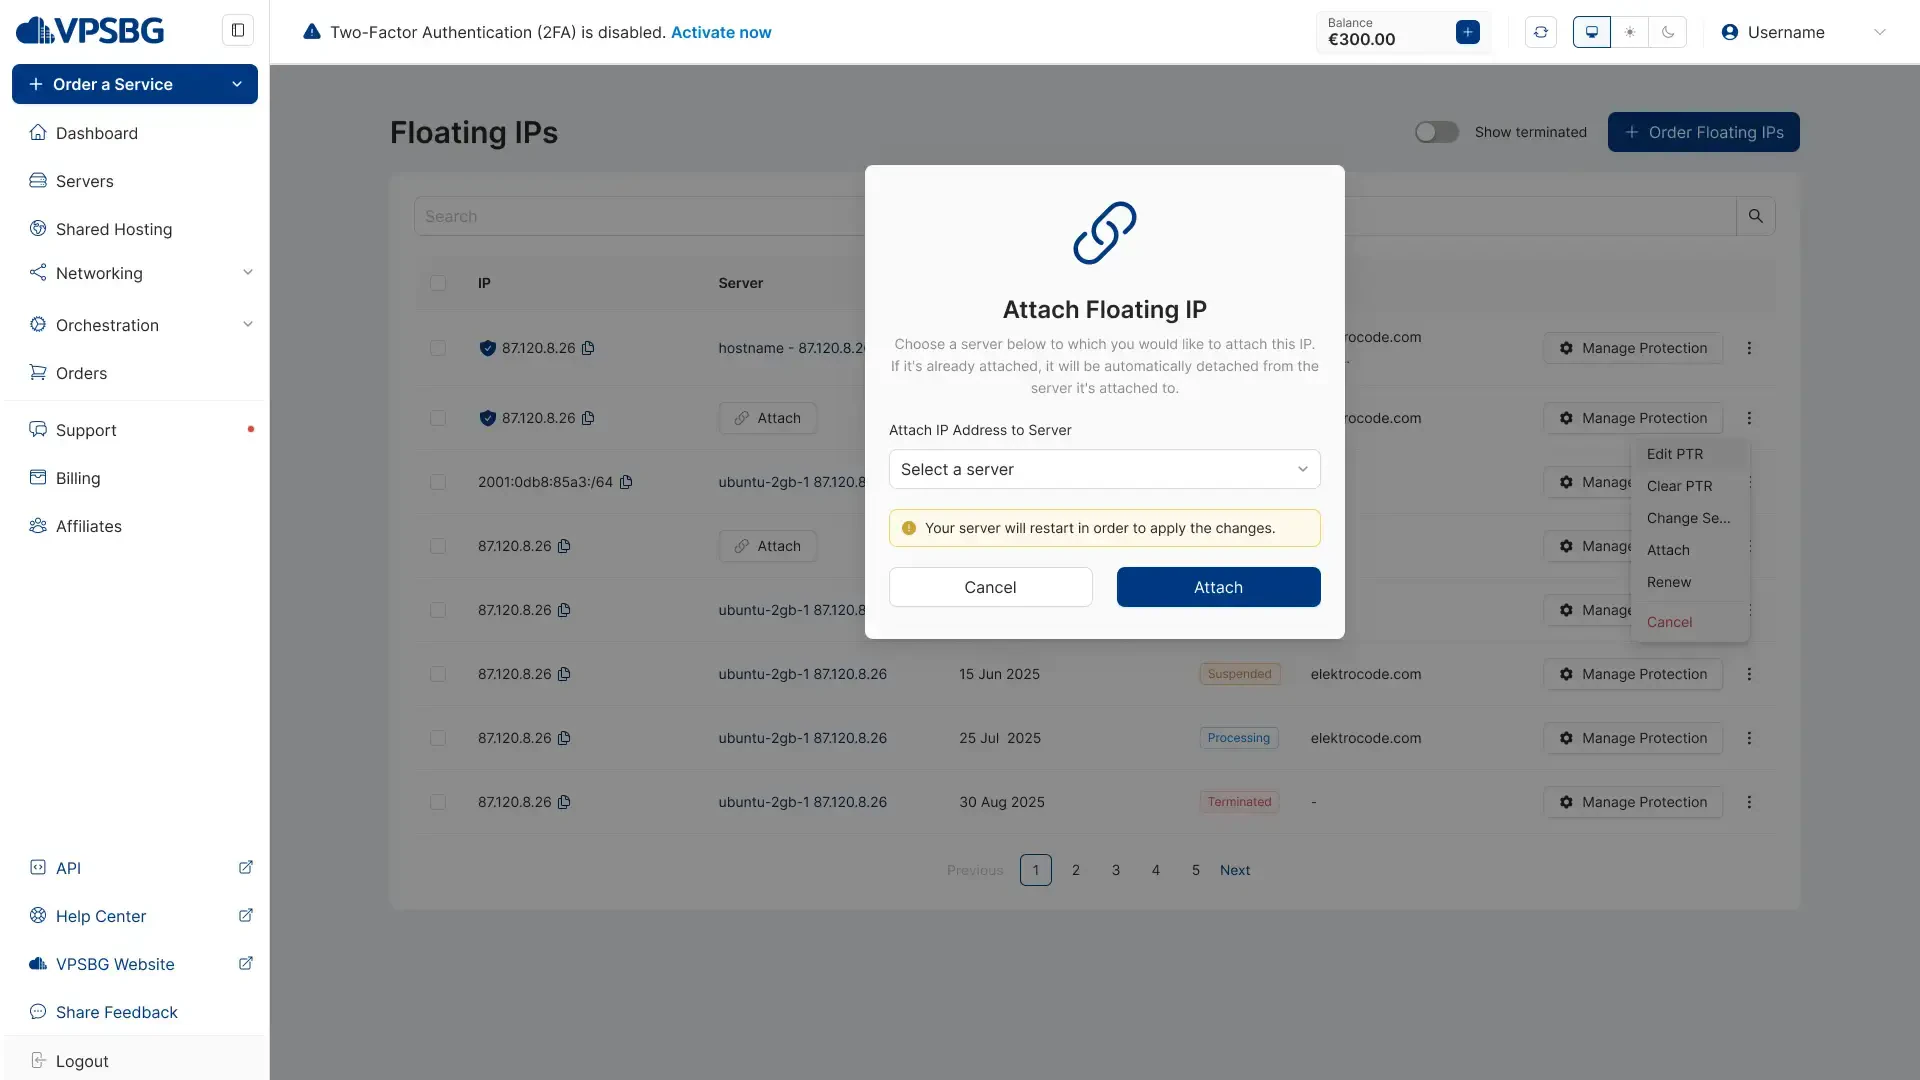Collapse the sidebar with the panel icon
The width and height of the screenshot is (1920, 1080).
238,31
